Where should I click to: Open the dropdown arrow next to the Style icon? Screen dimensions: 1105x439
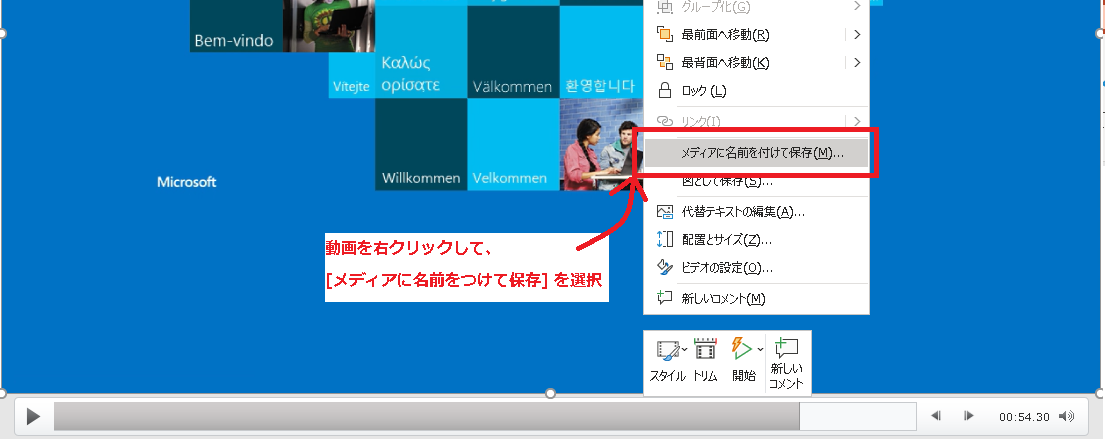[684, 349]
